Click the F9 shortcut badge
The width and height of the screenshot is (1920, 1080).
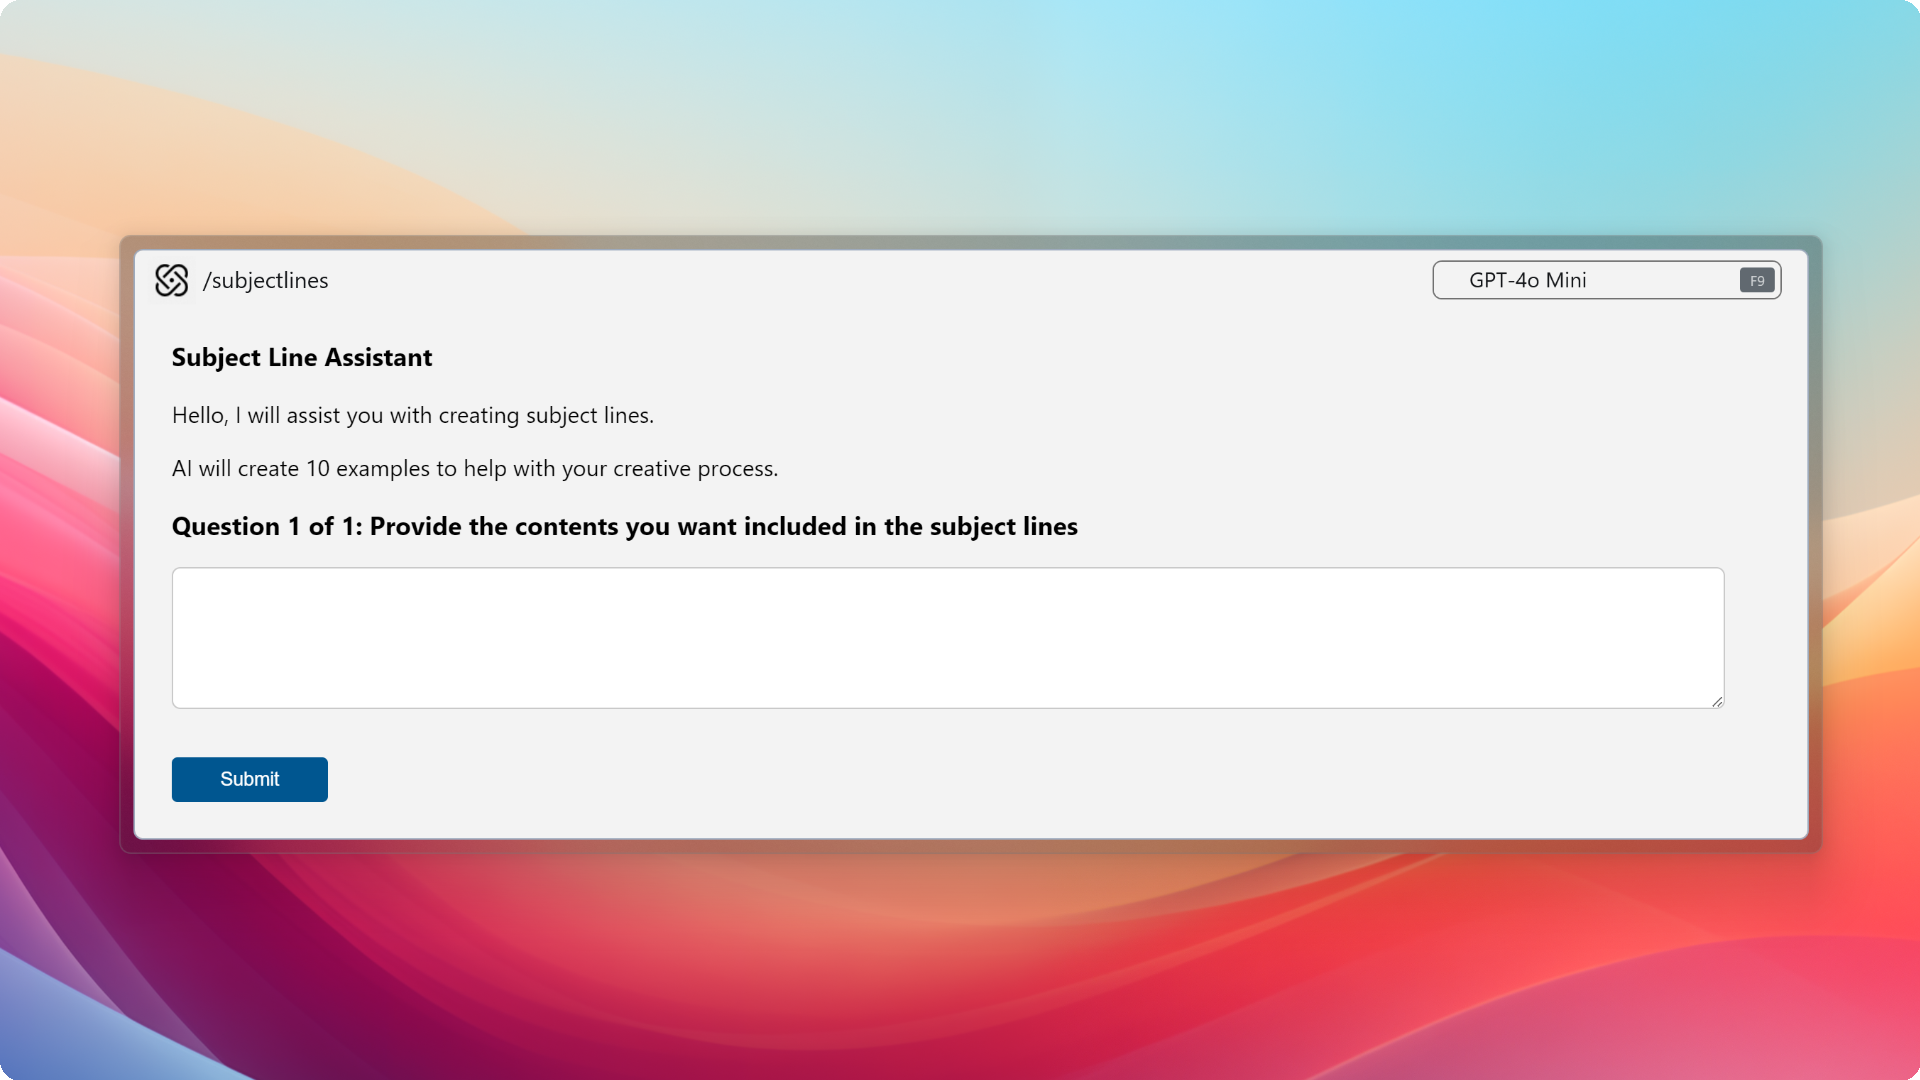[1757, 281]
